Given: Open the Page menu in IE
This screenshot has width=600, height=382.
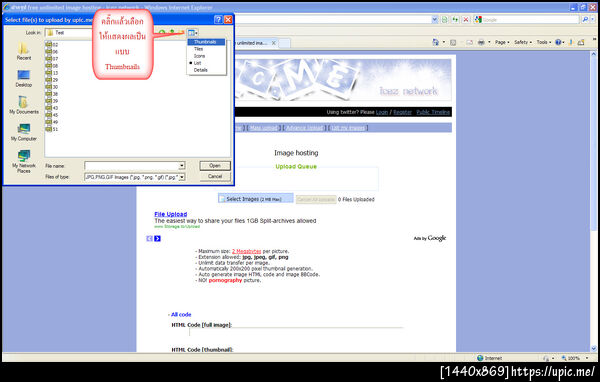Looking at the screenshot, I should click(x=502, y=42).
